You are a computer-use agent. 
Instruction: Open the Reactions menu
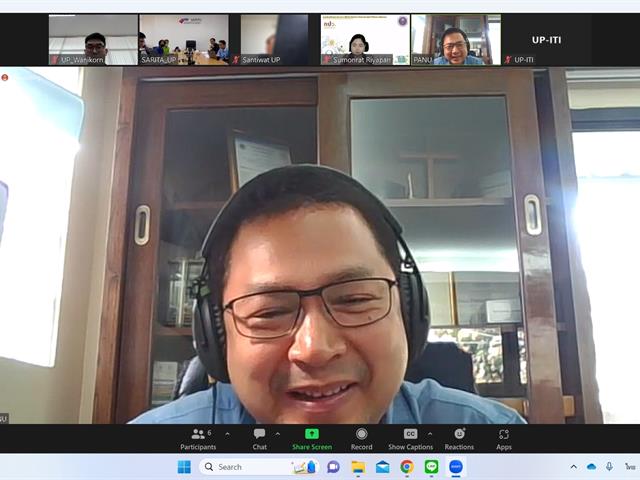point(459,439)
